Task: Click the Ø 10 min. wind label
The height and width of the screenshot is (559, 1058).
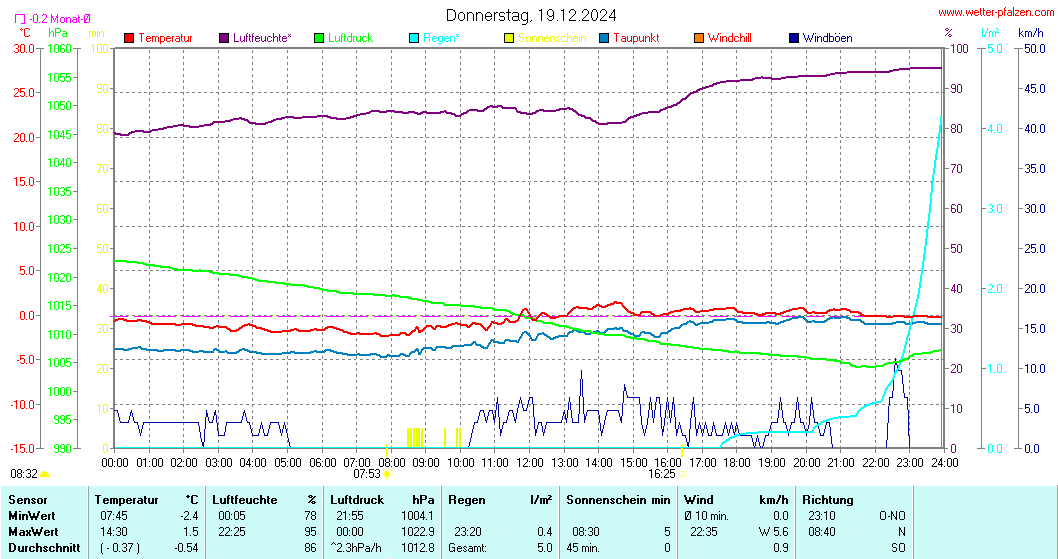Action: coord(706,516)
